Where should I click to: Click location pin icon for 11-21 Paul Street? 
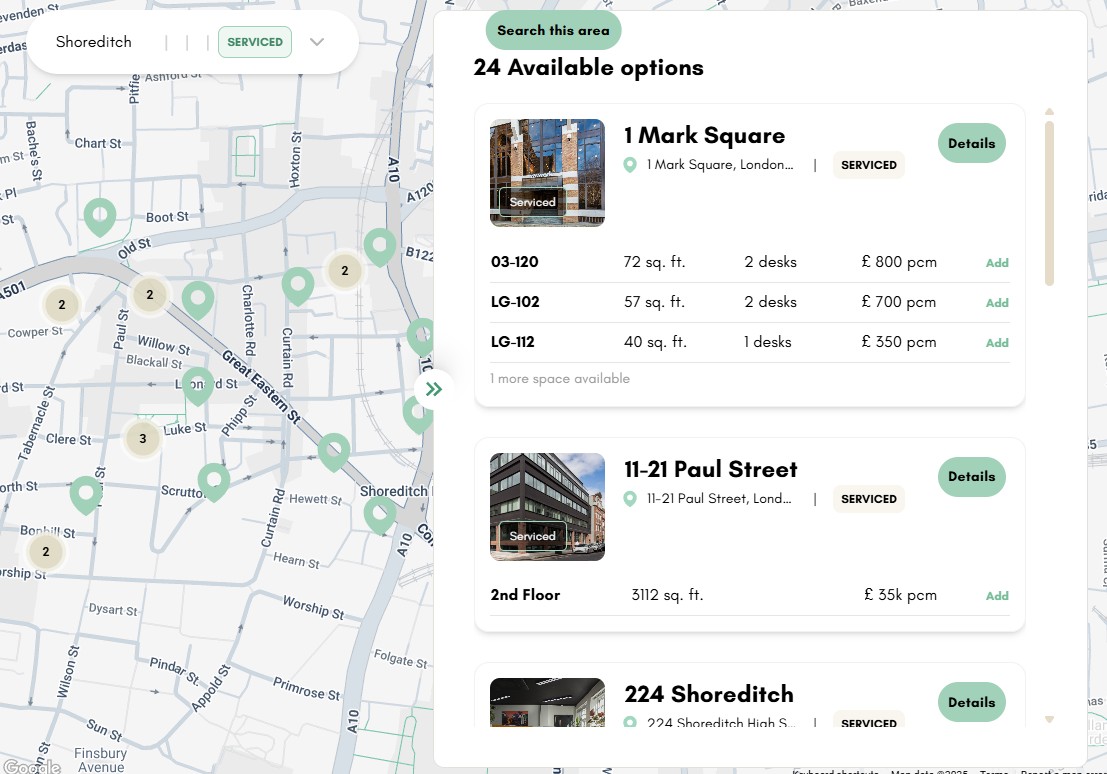tap(630, 499)
